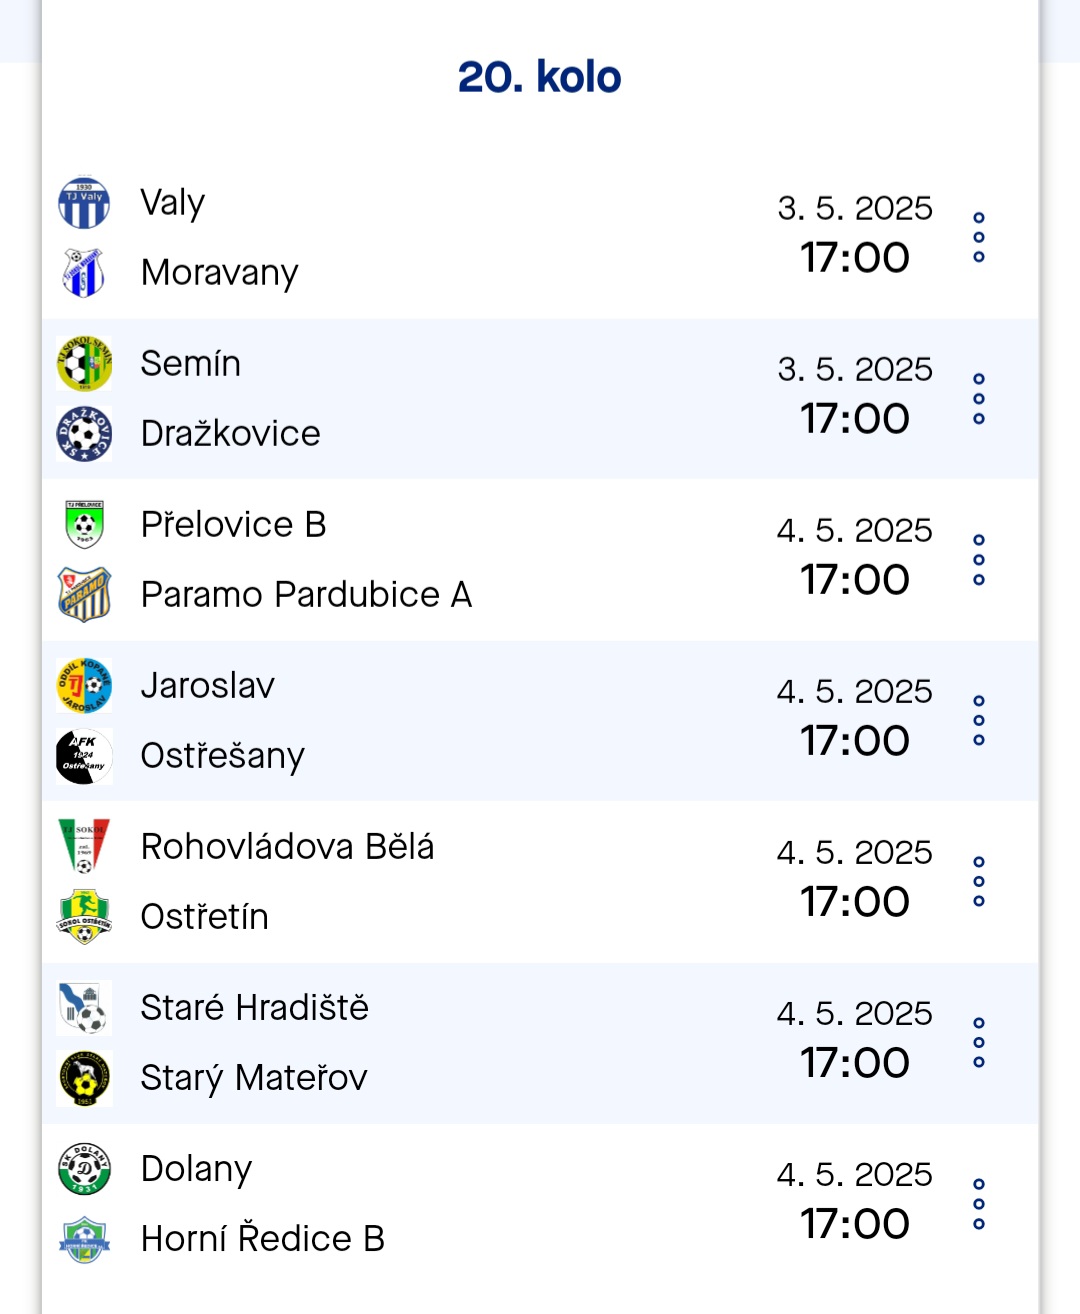The height and width of the screenshot is (1314, 1080).
Task: Click the 20. kolo round heading
Action: click(x=540, y=77)
